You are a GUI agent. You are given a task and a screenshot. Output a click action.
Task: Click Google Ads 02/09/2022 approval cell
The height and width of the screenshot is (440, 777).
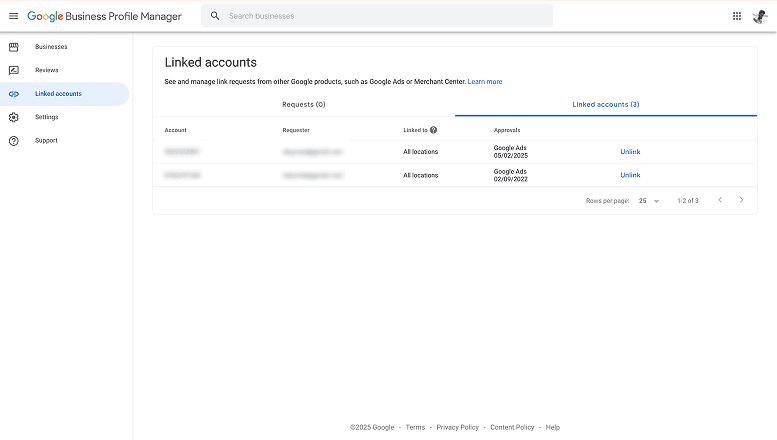510,175
